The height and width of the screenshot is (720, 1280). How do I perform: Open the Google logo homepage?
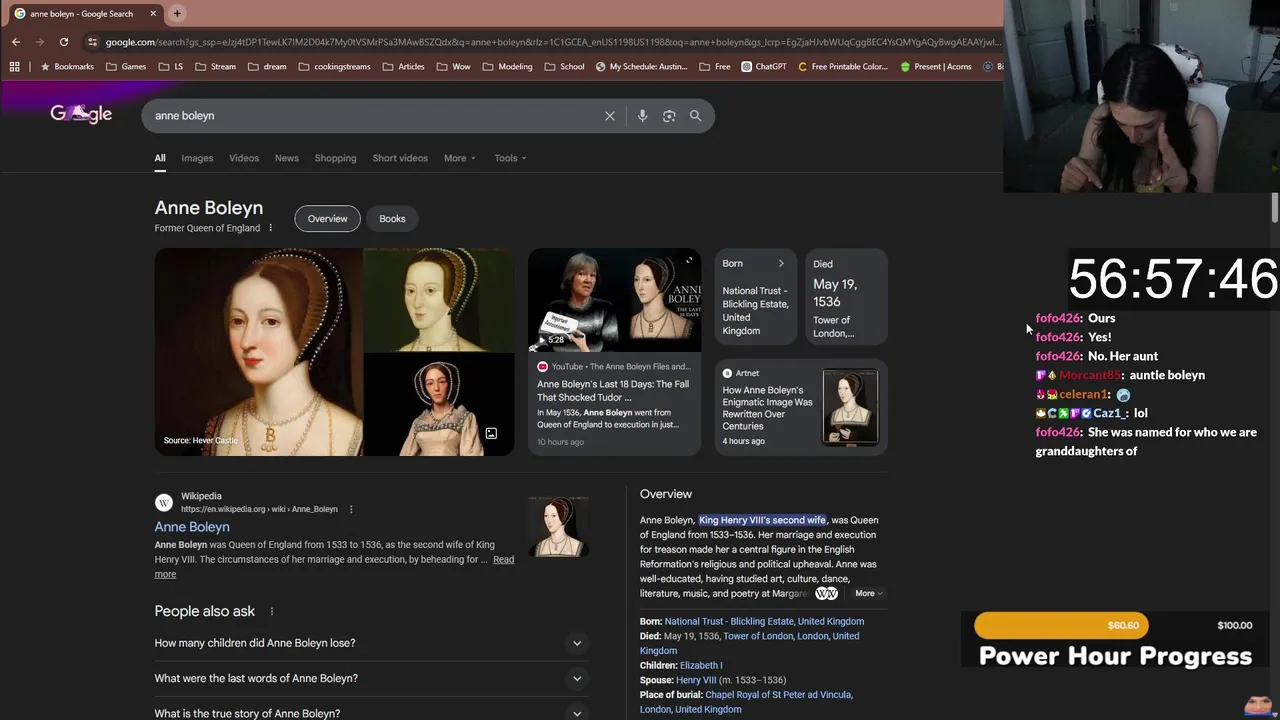[x=81, y=114]
